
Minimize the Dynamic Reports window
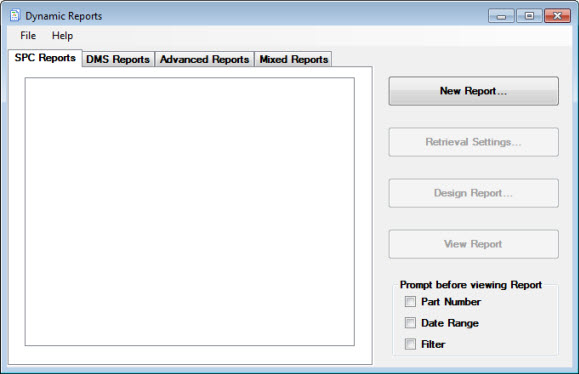(x=501, y=16)
